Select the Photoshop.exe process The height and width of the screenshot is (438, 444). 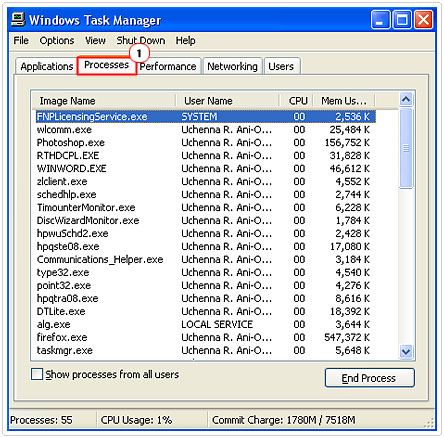tap(206, 143)
